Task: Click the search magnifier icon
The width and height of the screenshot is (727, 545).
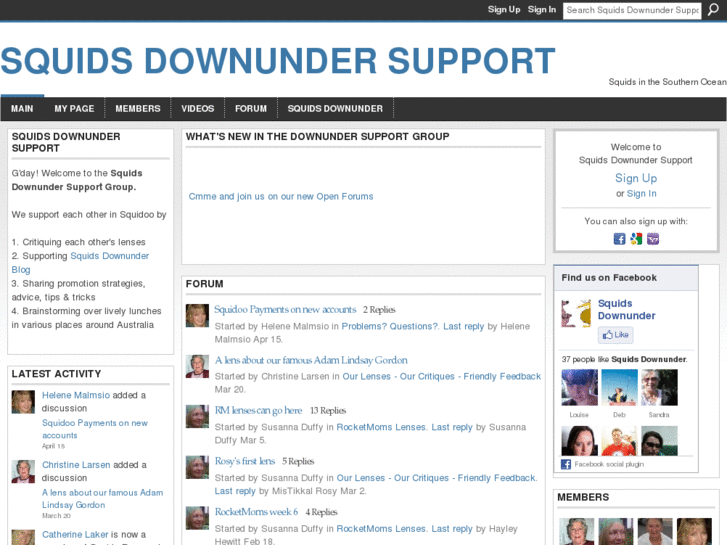Action: coord(713,10)
